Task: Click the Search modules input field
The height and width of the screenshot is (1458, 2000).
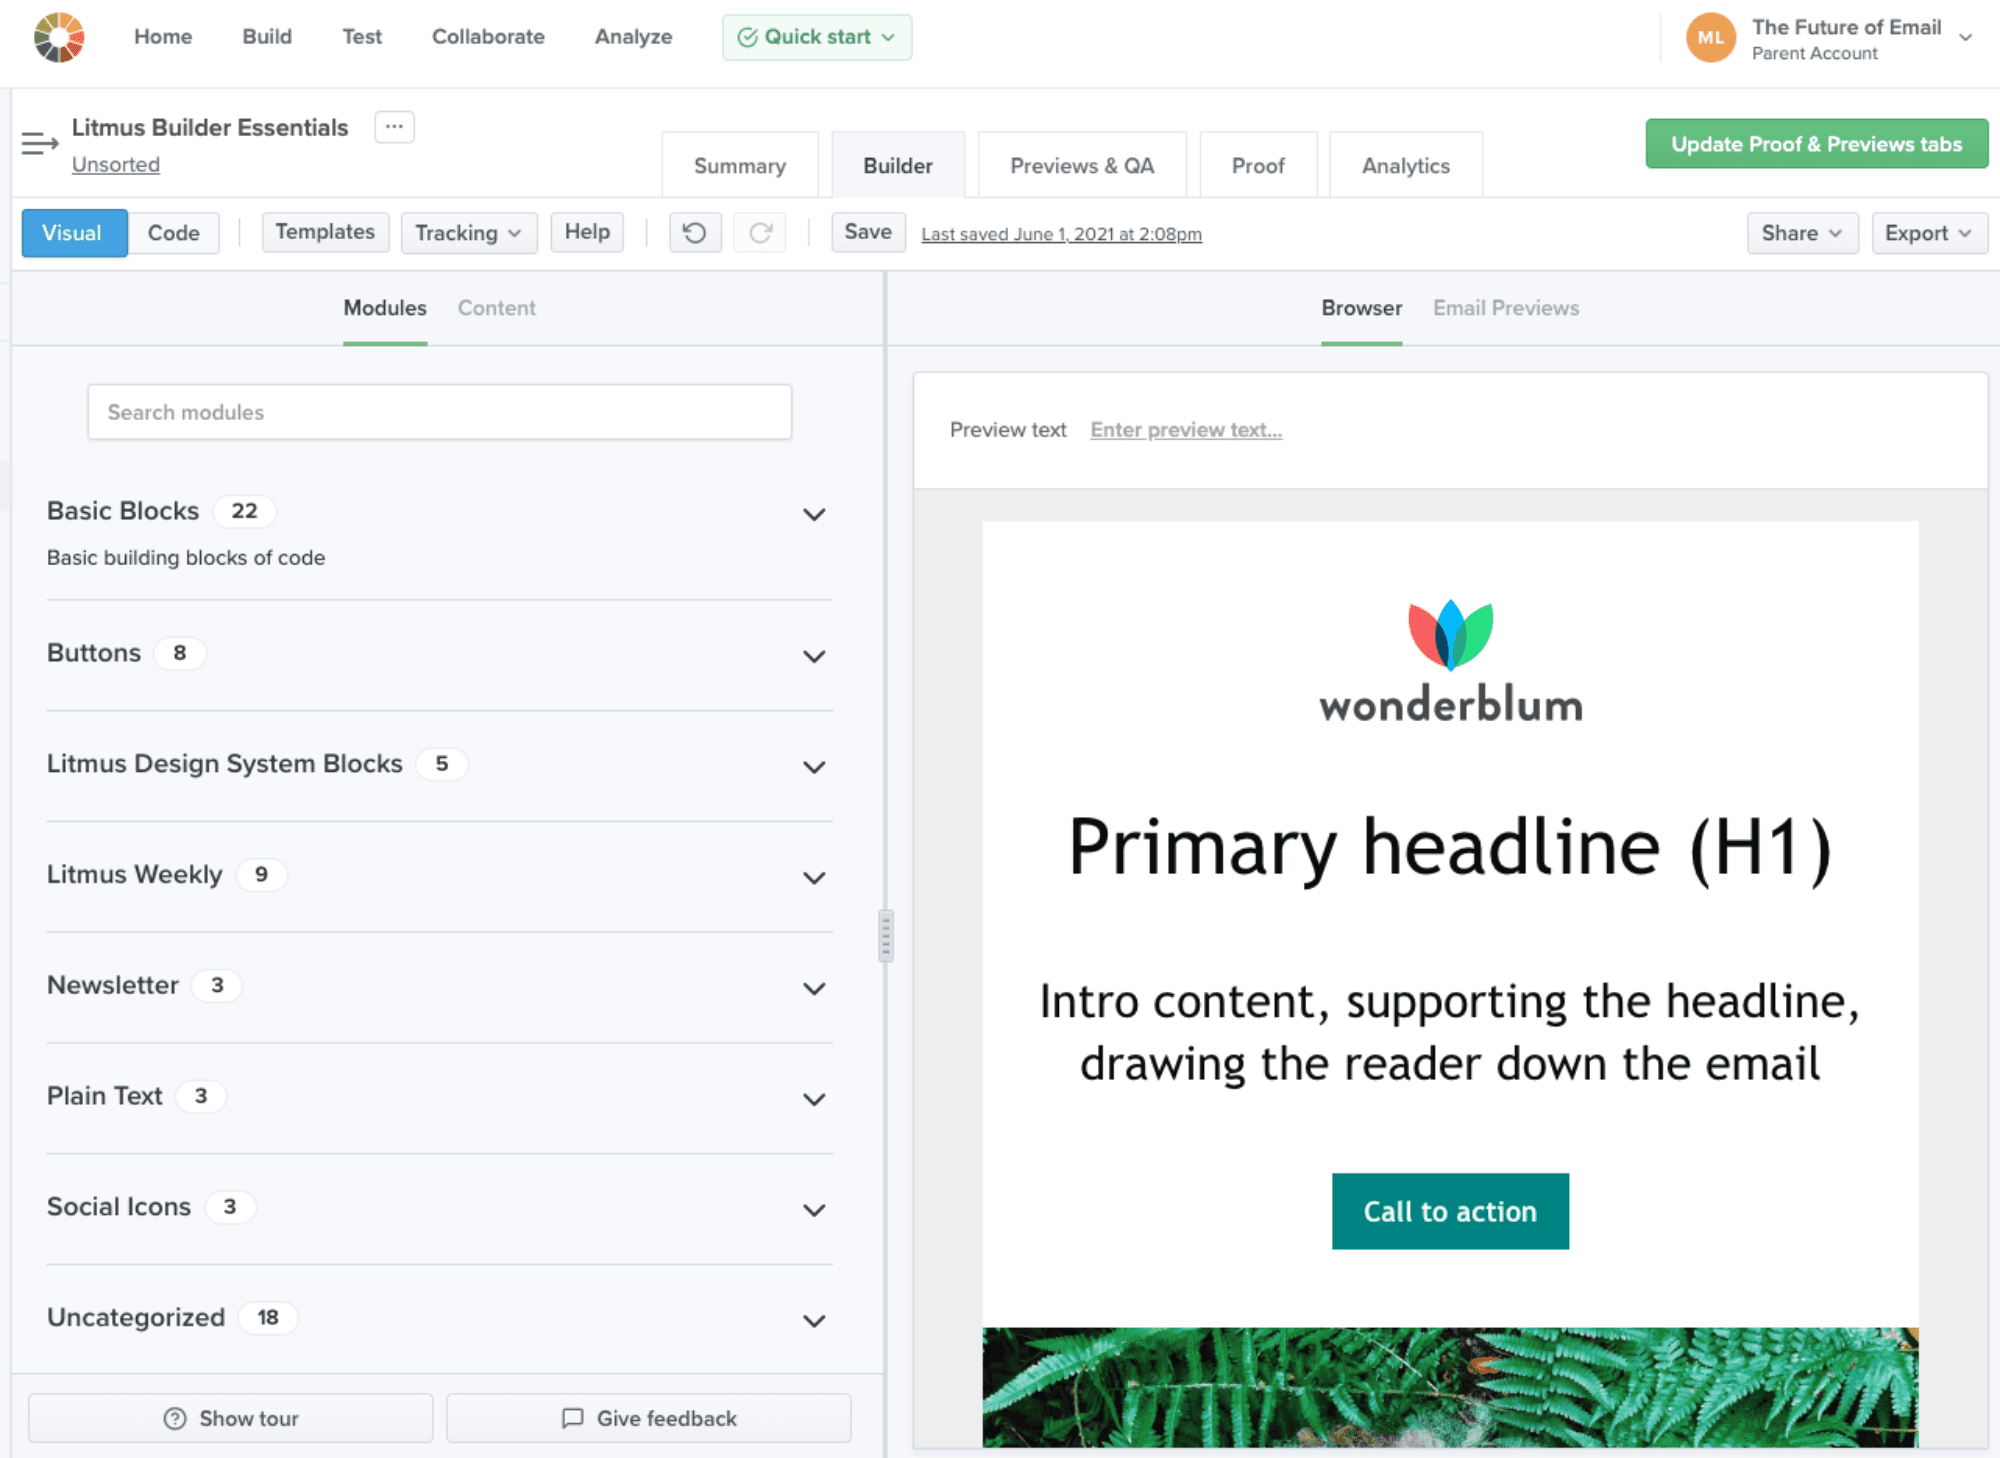Action: pos(439,411)
